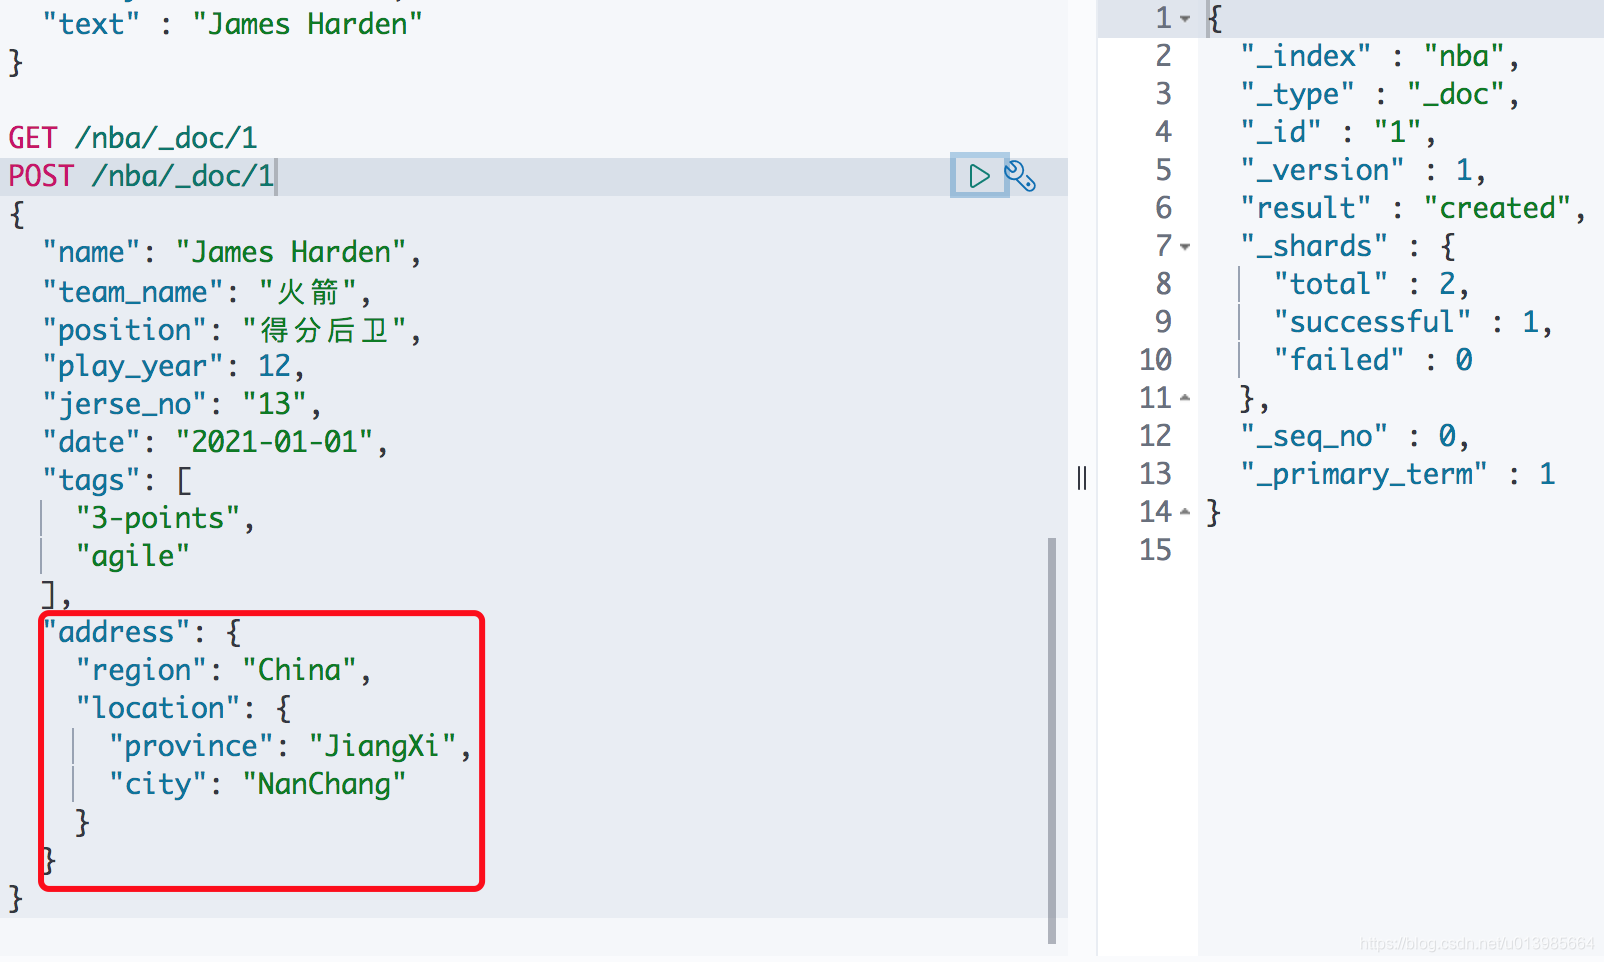The image size is (1604, 962).
Task: Click line number 15 in the response gutter
Action: (x=1155, y=550)
